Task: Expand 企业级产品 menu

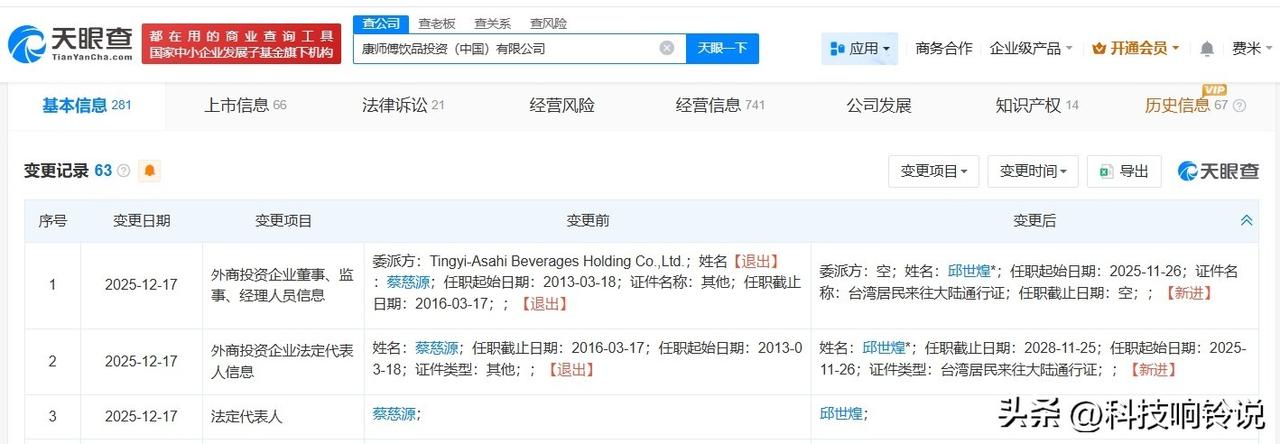Action: [1031, 48]
